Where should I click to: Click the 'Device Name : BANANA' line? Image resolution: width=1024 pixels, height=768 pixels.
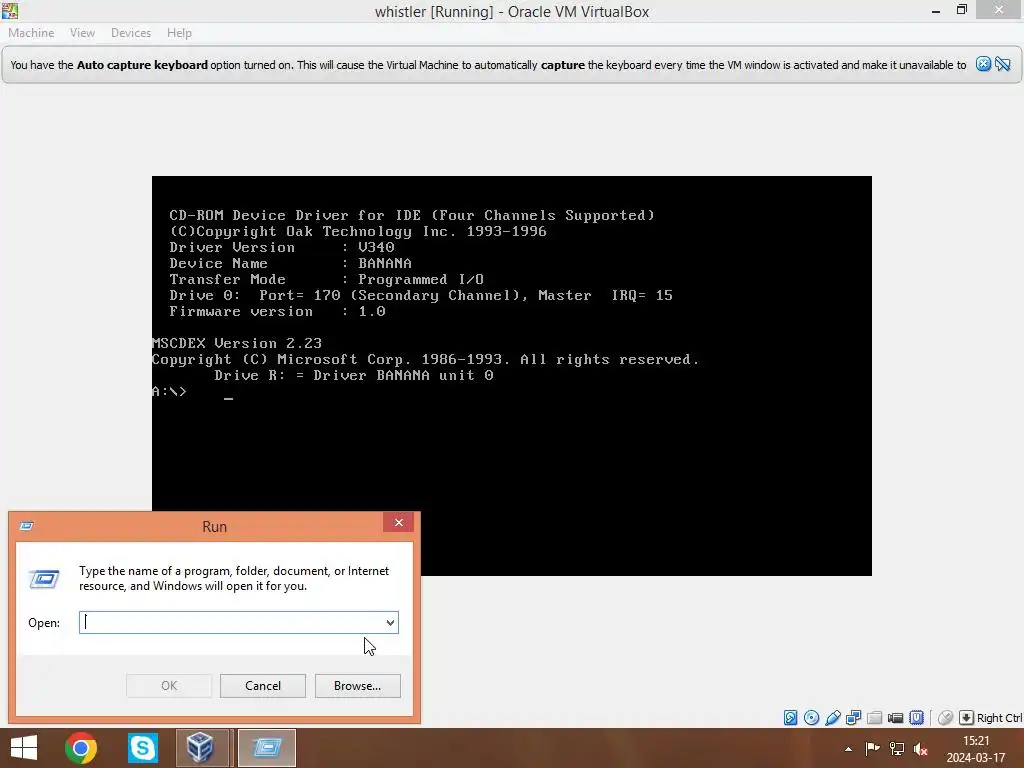pyautogui.click(x=291, y=263)
